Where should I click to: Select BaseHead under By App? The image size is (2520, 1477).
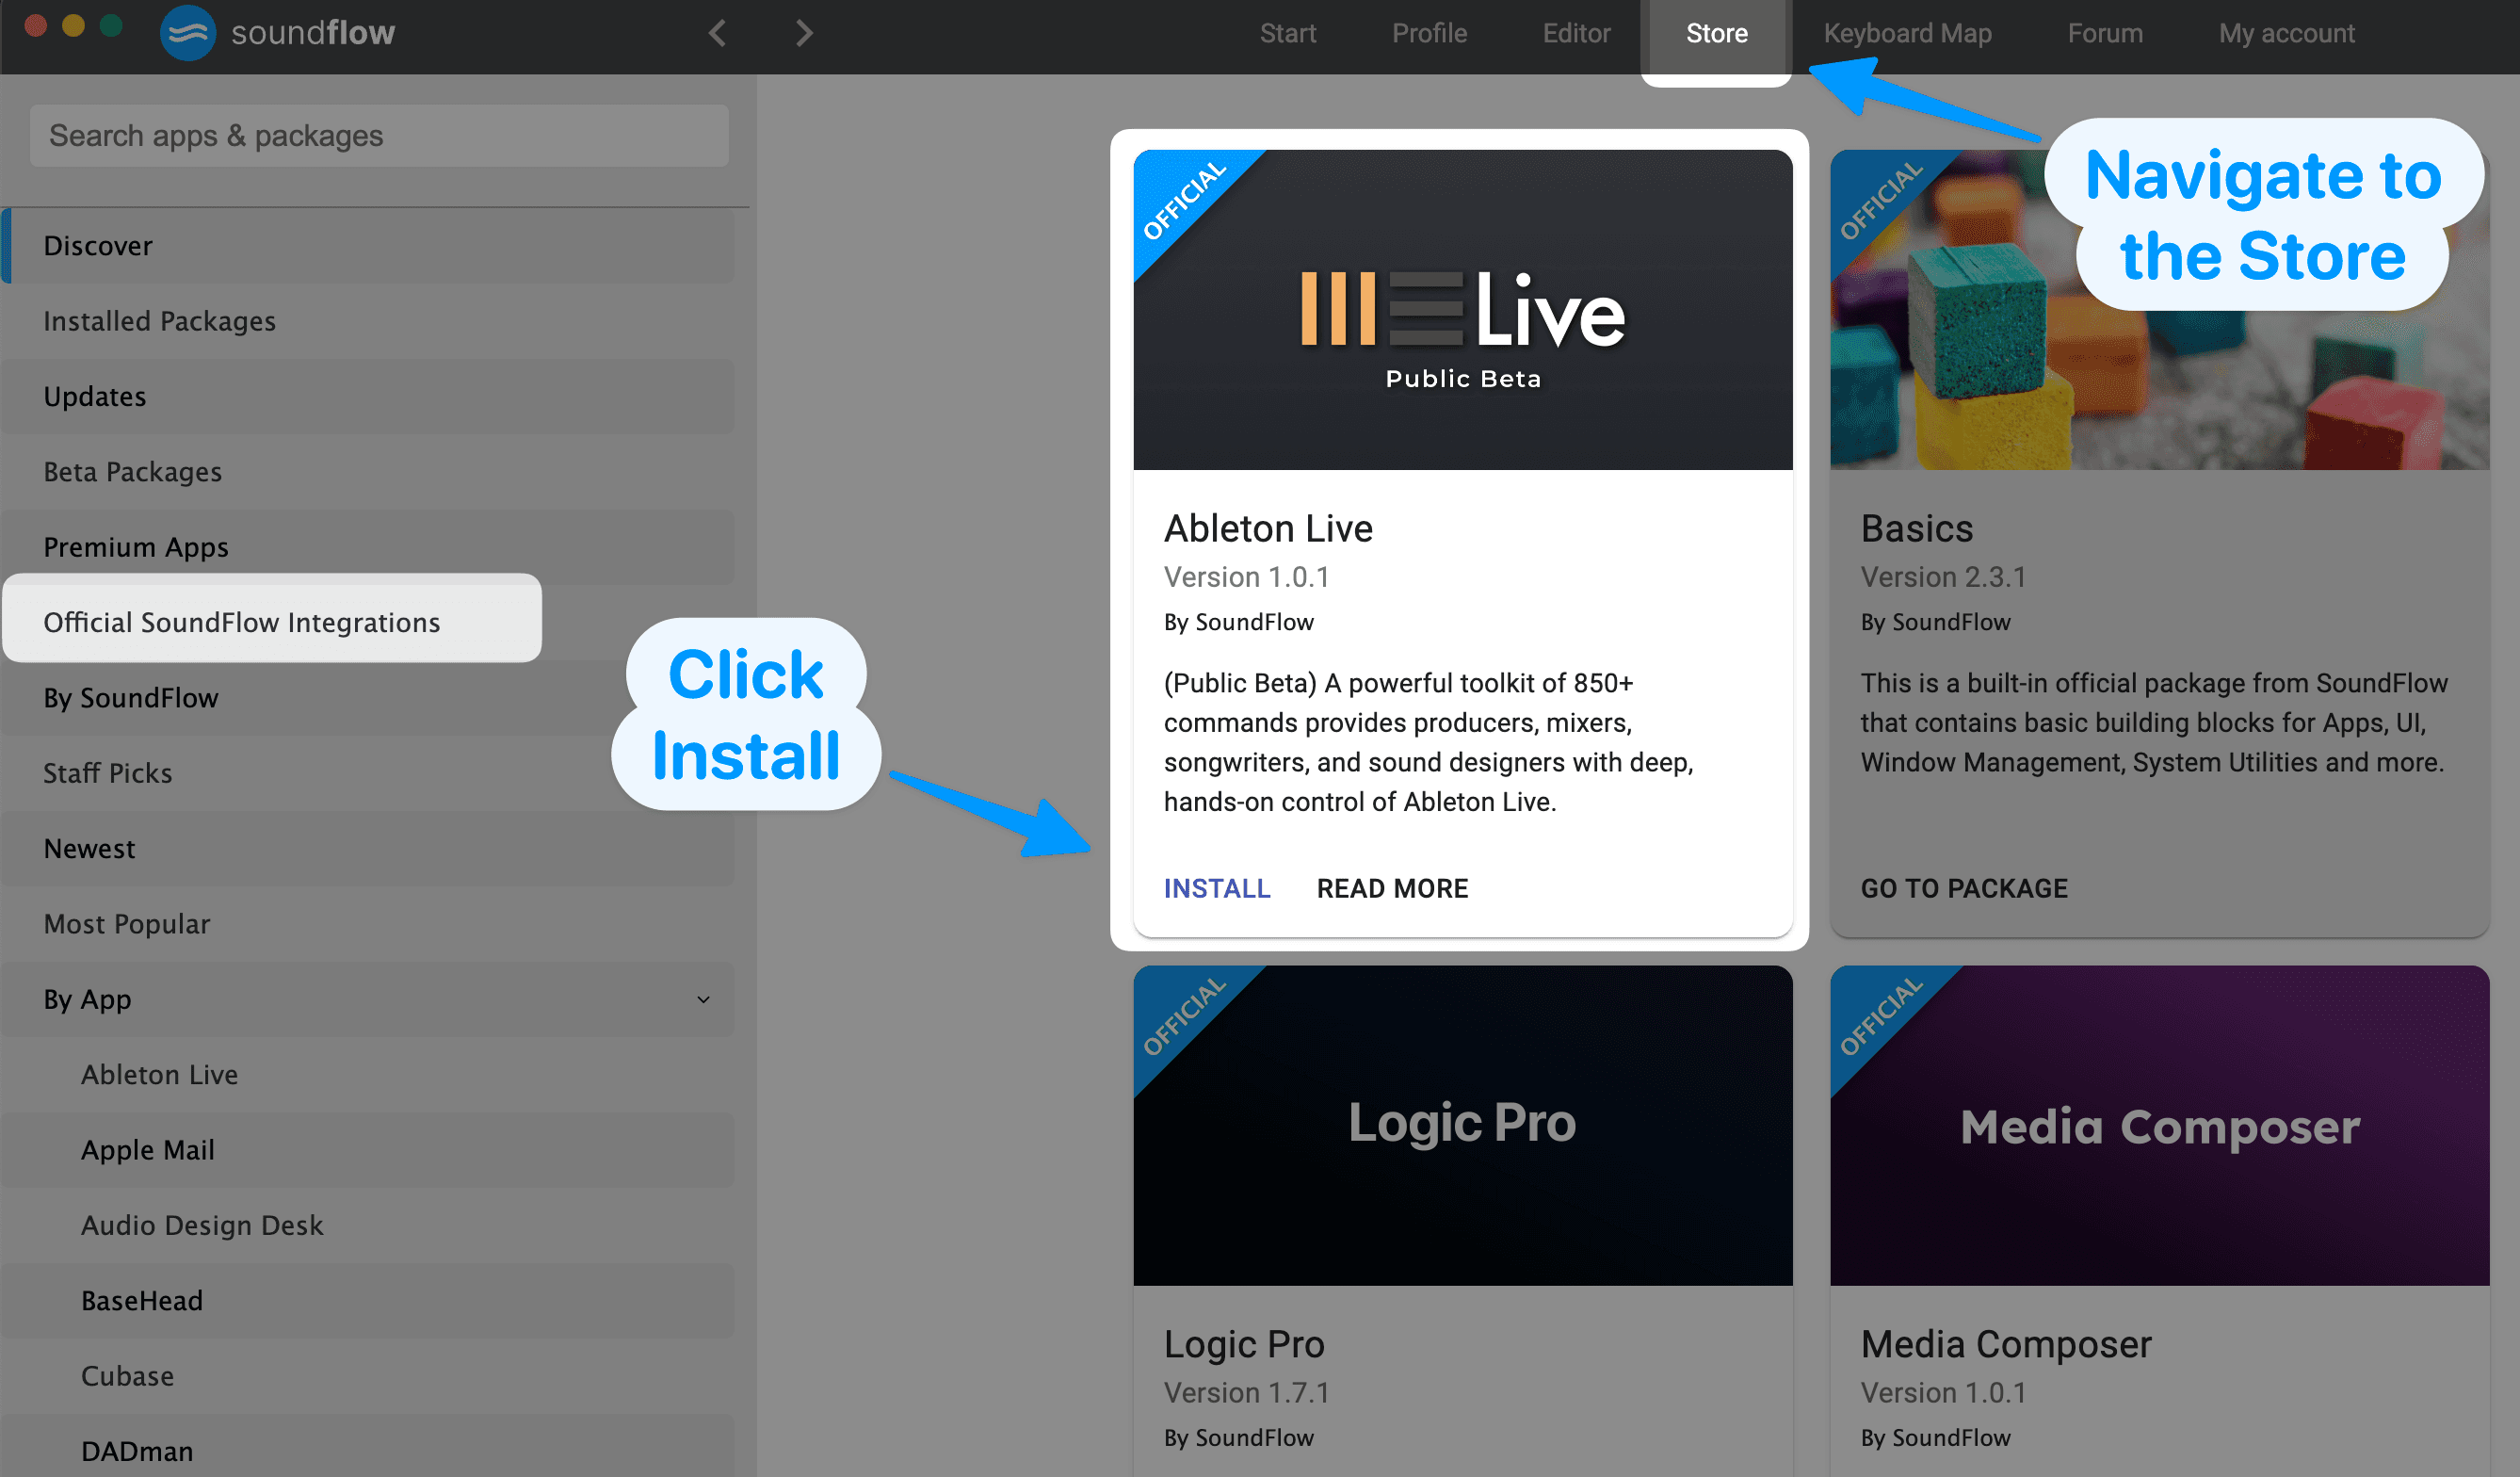[x=368, y=1301]
